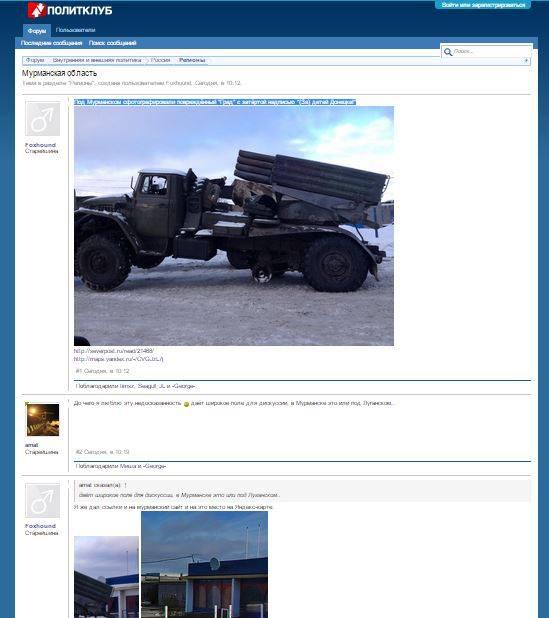Click the amat user avatar

click(x=43, y=420)
